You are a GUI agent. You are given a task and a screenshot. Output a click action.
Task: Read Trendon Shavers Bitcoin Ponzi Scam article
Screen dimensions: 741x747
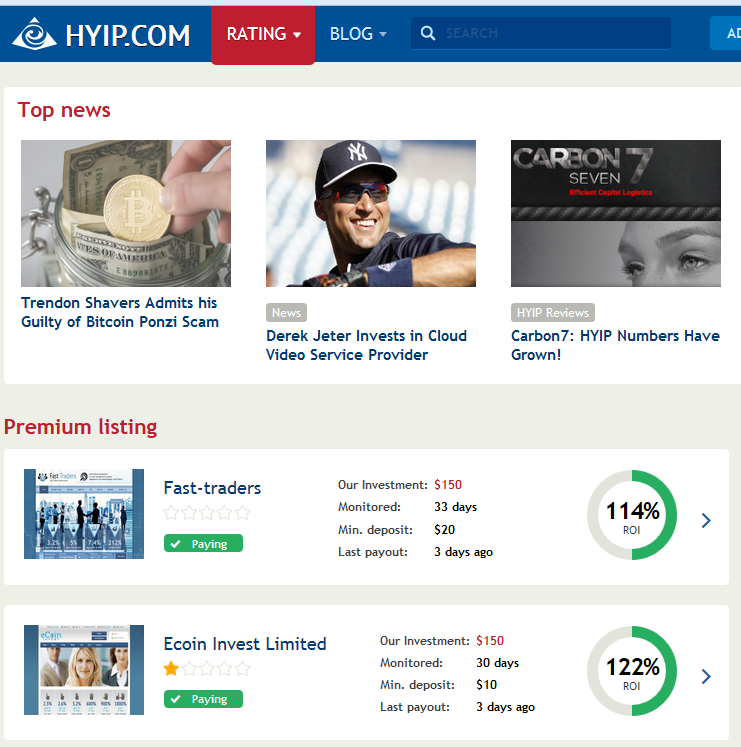(120, 313)
